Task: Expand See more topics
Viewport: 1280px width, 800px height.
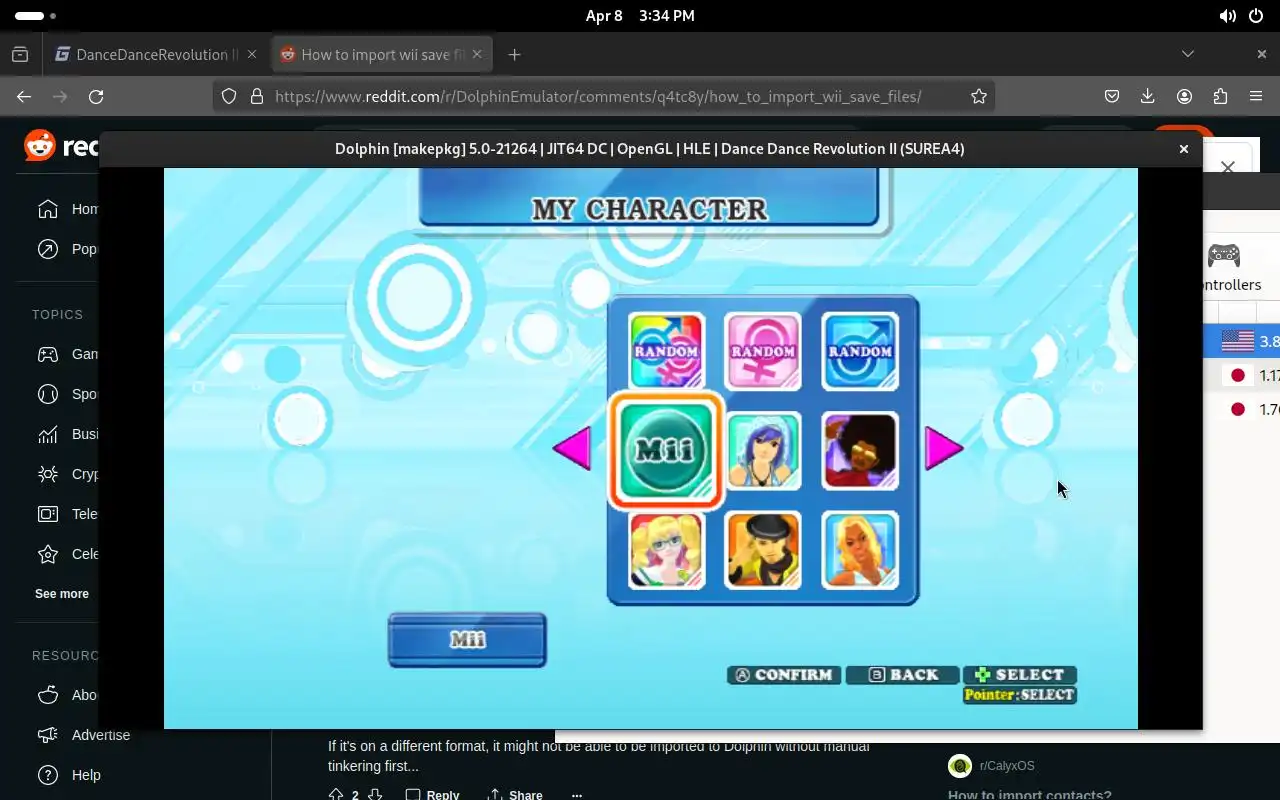Action: [62, 594]
